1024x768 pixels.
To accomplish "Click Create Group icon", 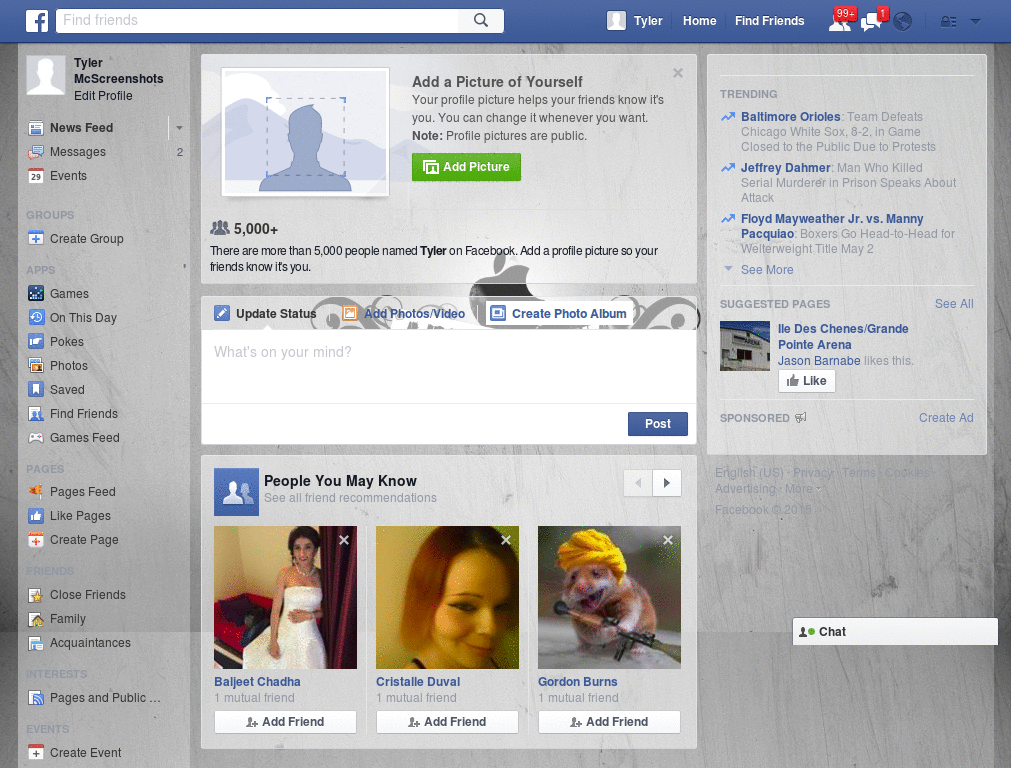I will point(36,238).
